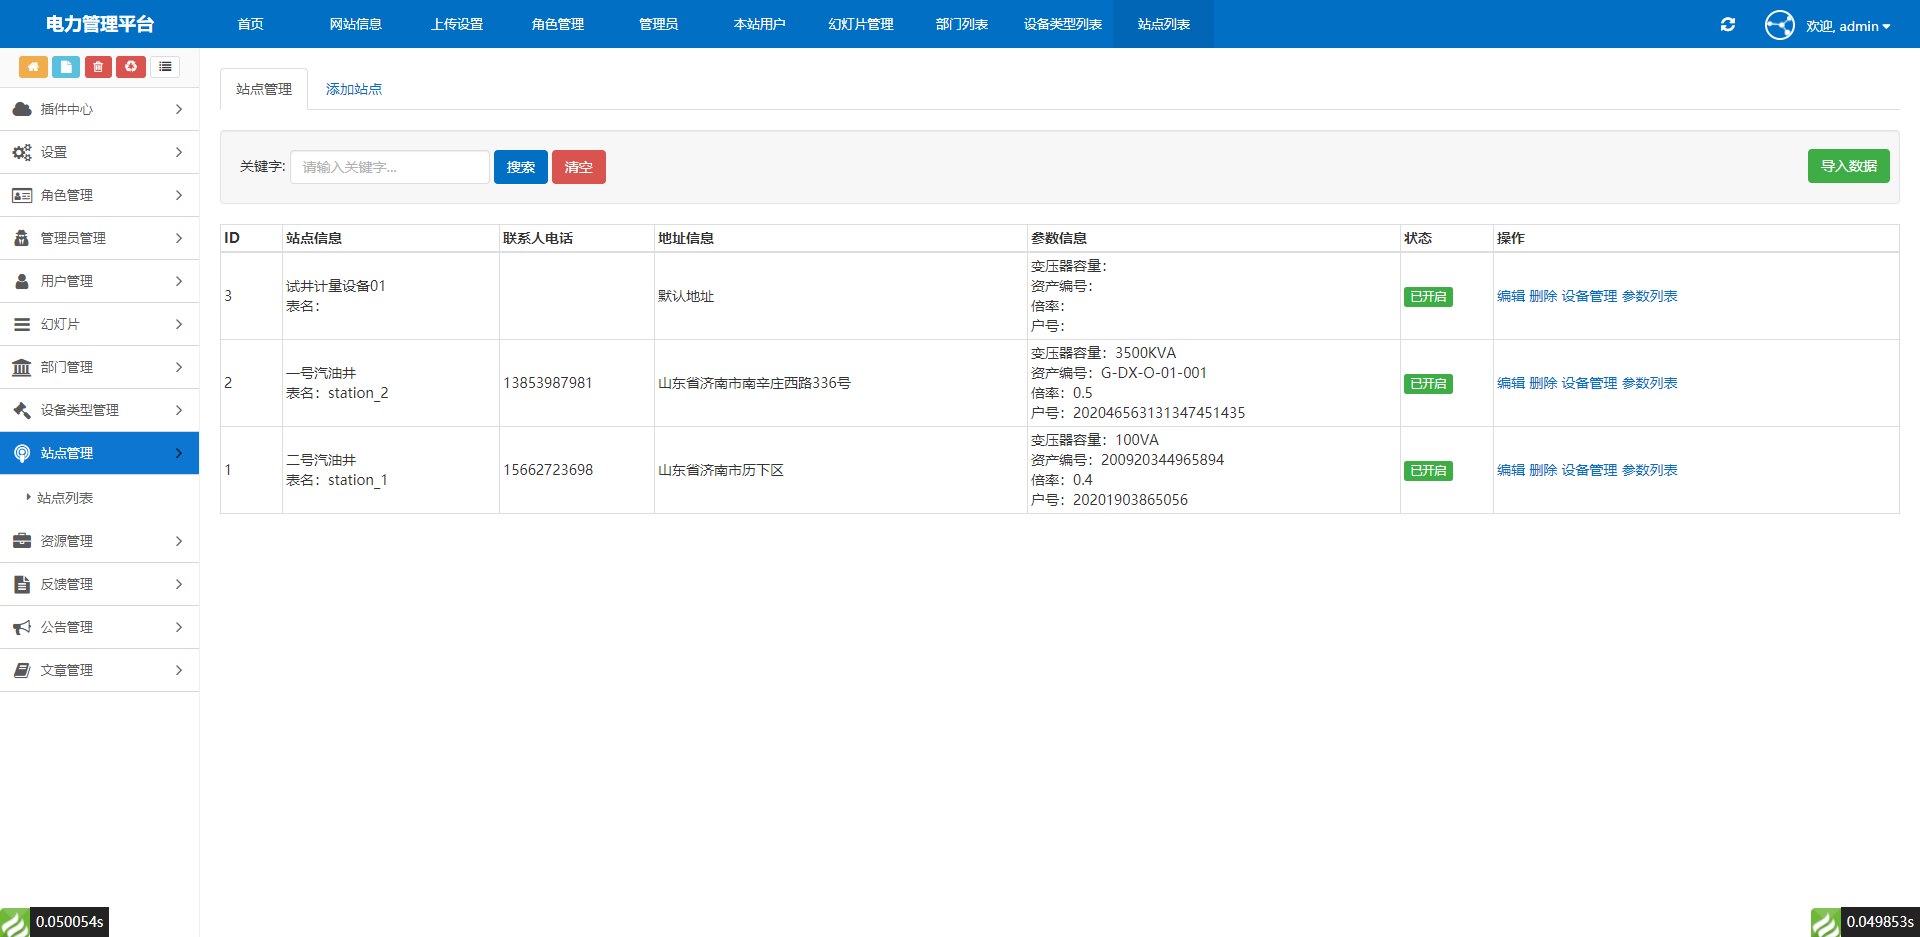Switch to the 站点管理 tab
Viewport: 1920px width, 937px height.
[x=264, y=89]
